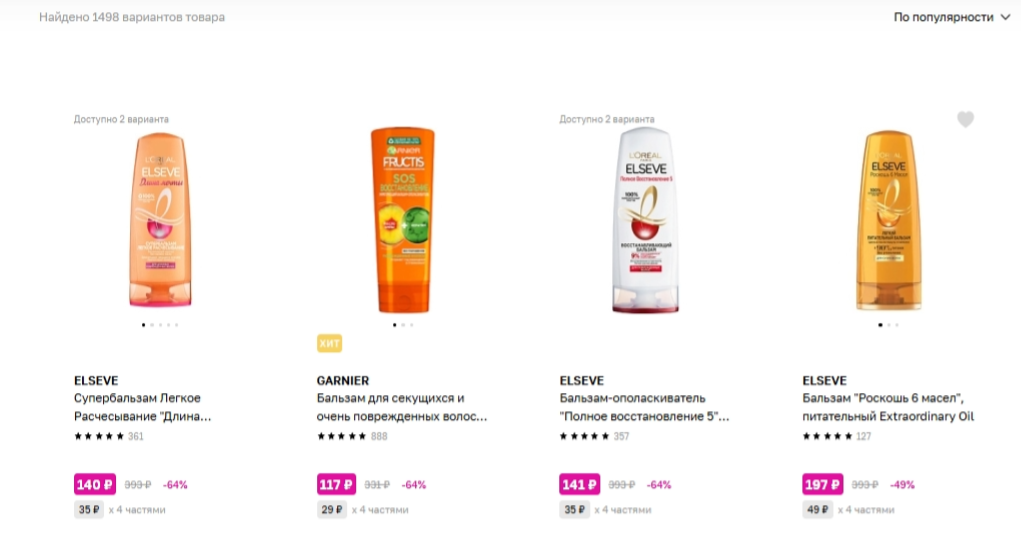Click the 140 ₽ price tag
The image size is (1021, 547).
pos(95,484)
